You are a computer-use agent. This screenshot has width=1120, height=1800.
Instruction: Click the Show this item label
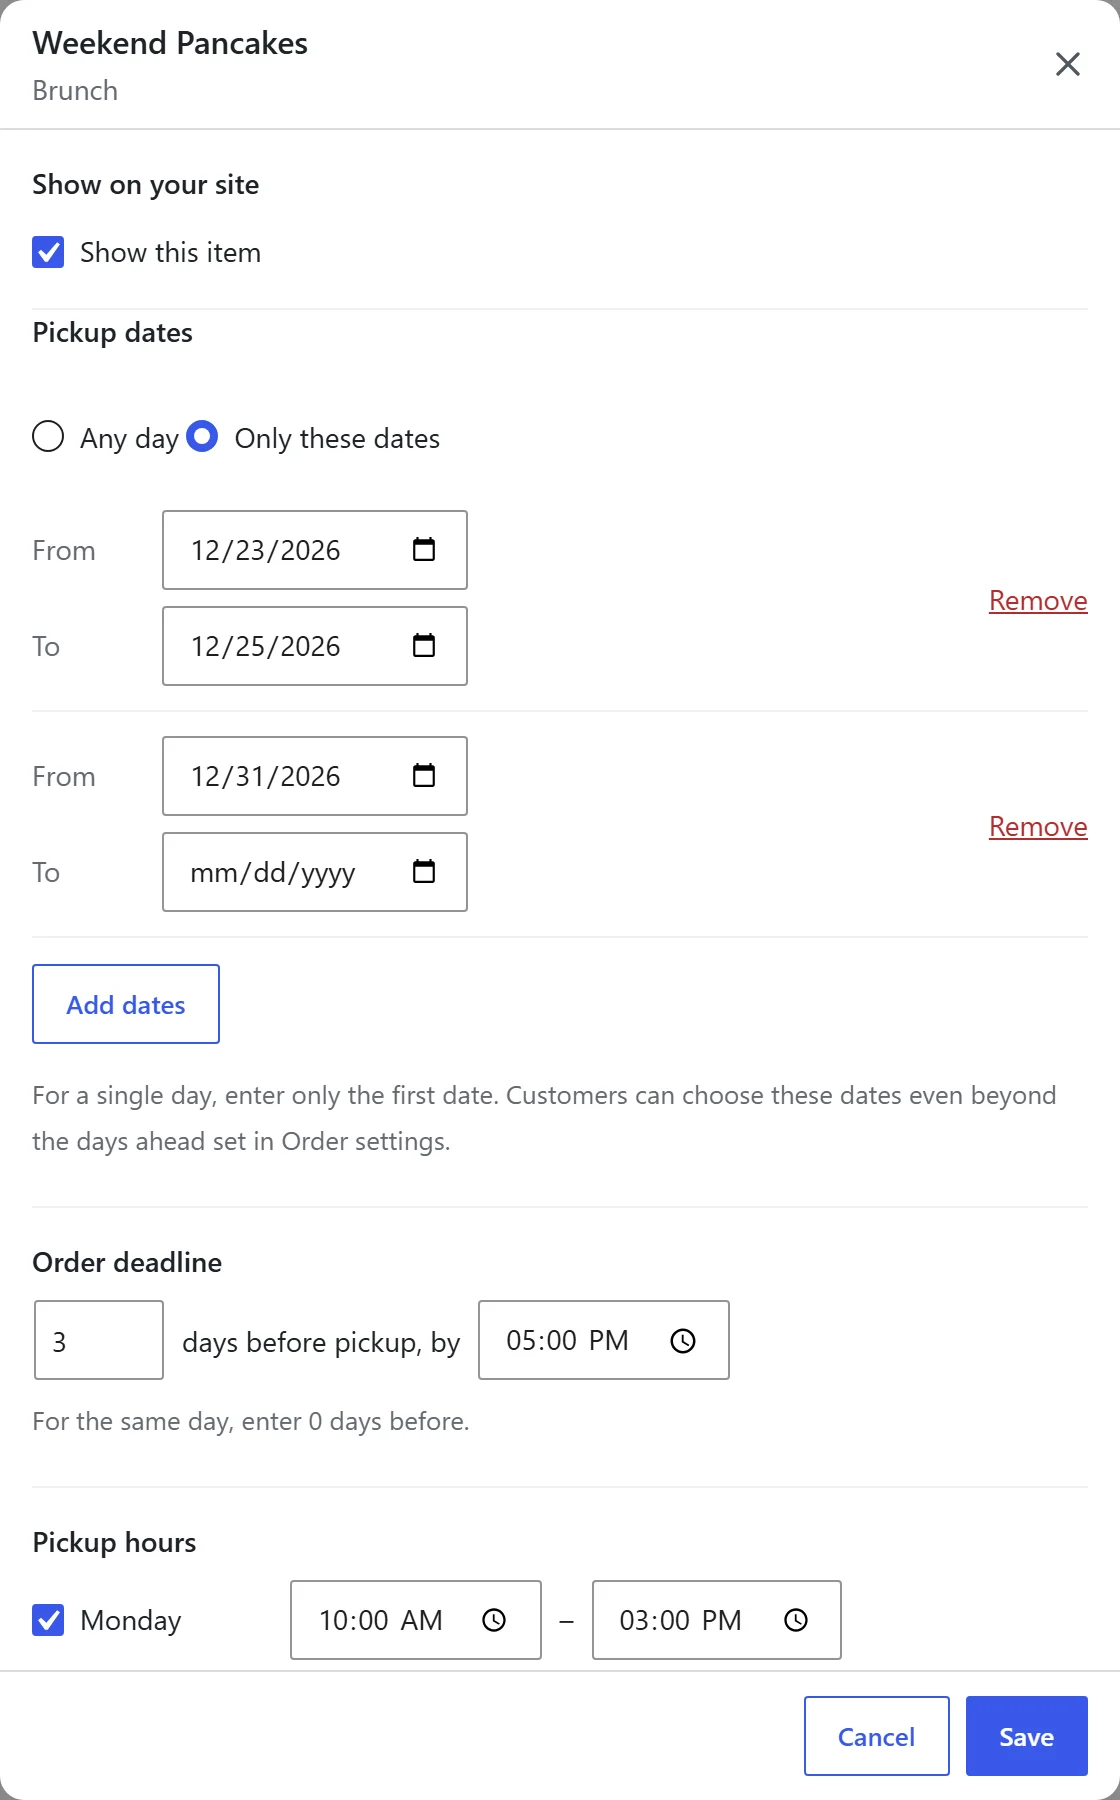point(170,252)
